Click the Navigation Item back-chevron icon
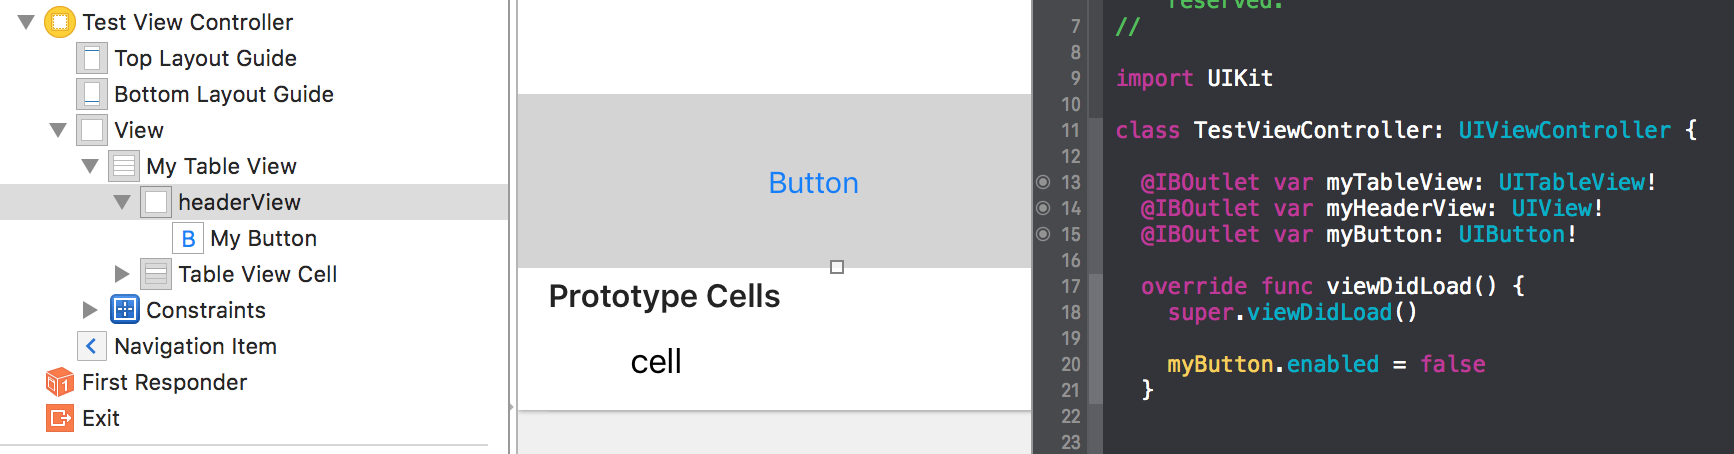The image size is (1734, 454). (92, 346)
